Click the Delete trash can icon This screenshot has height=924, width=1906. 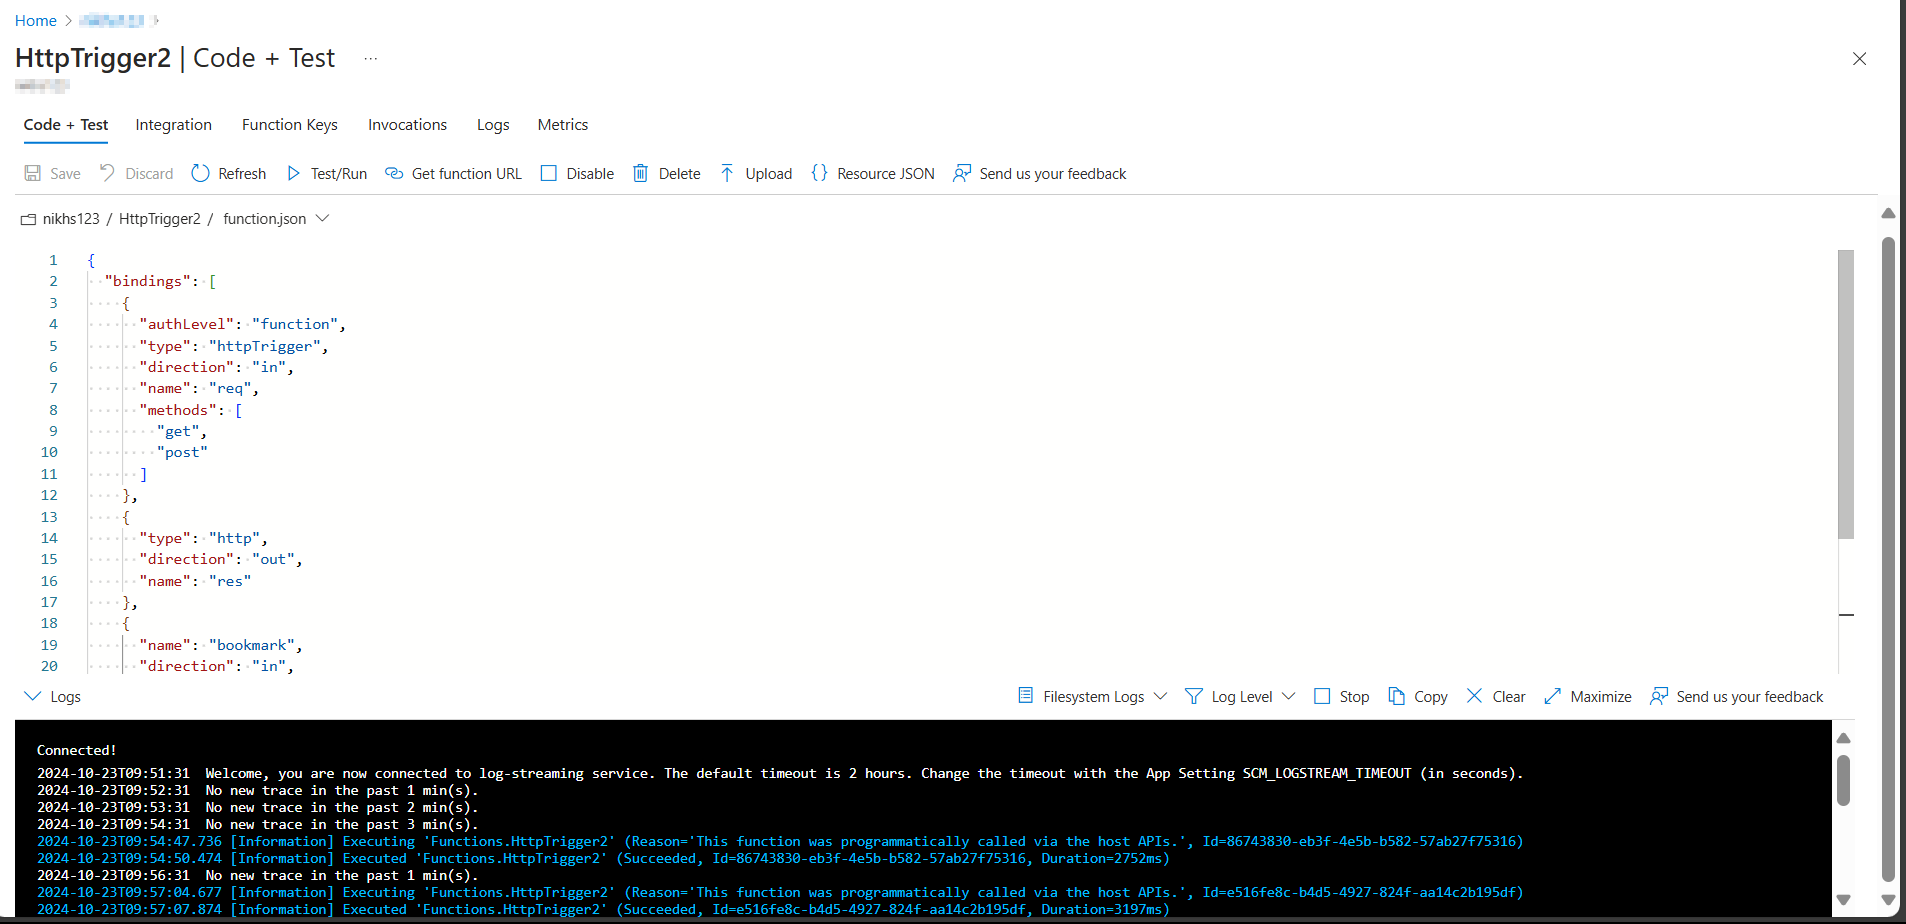click(640, 173)
